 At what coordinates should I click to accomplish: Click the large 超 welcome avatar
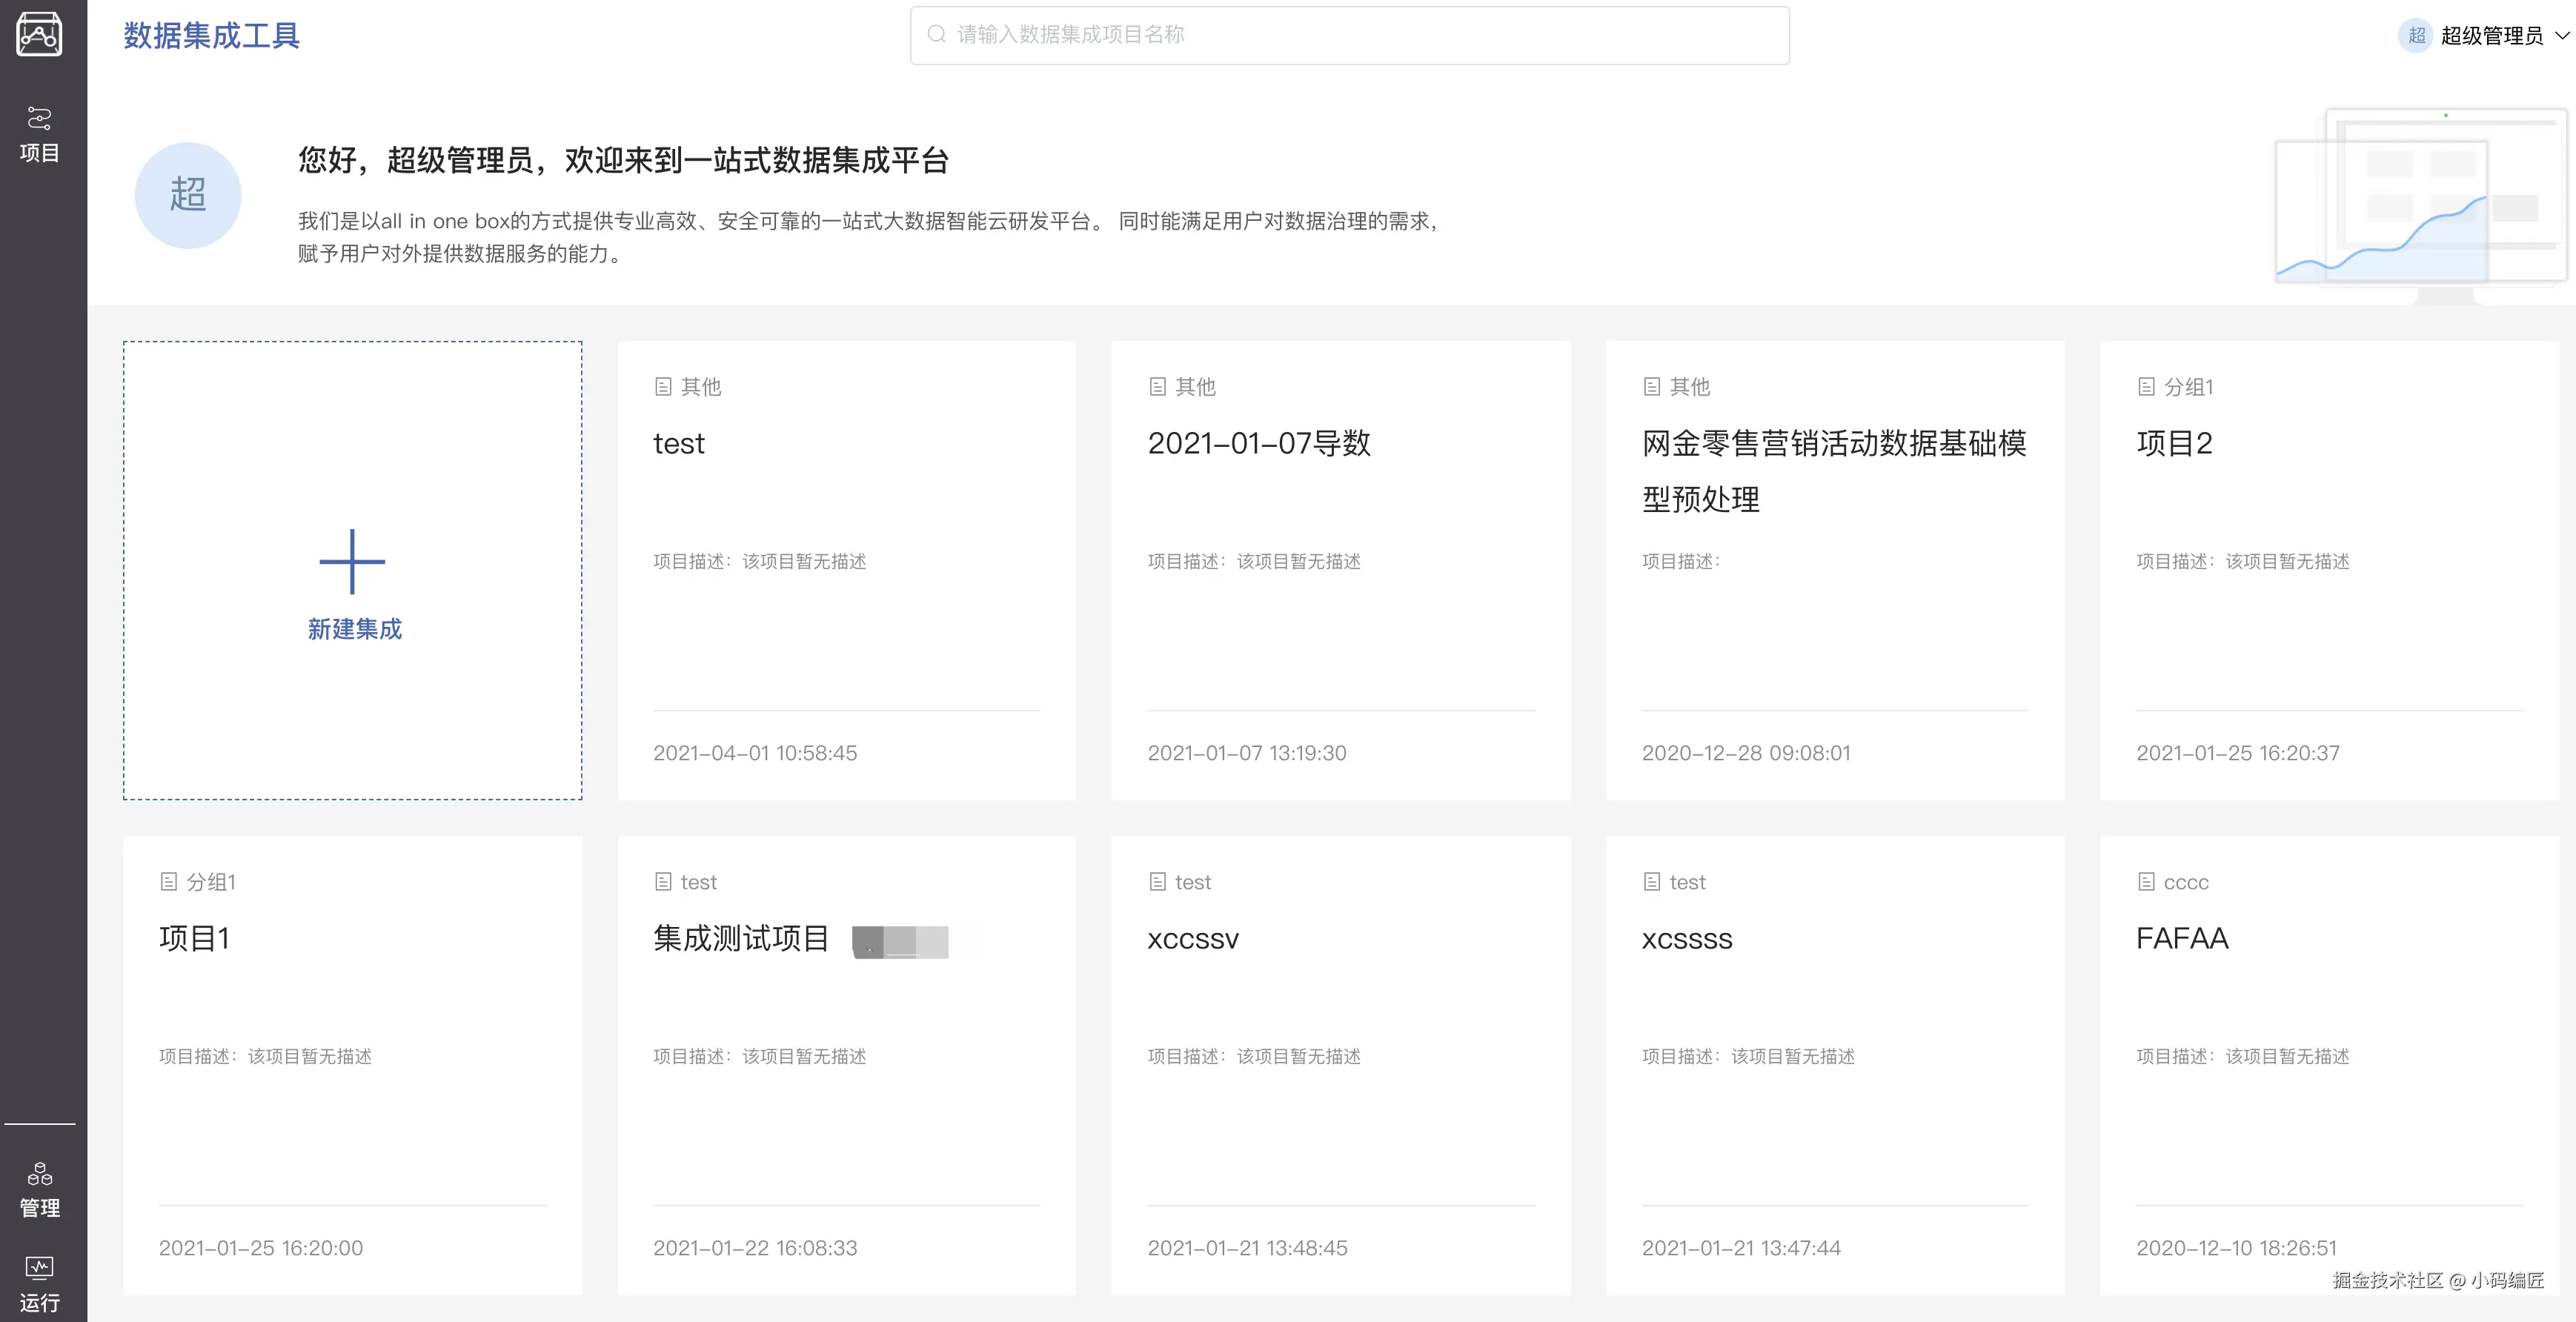[x=188, y=195]
